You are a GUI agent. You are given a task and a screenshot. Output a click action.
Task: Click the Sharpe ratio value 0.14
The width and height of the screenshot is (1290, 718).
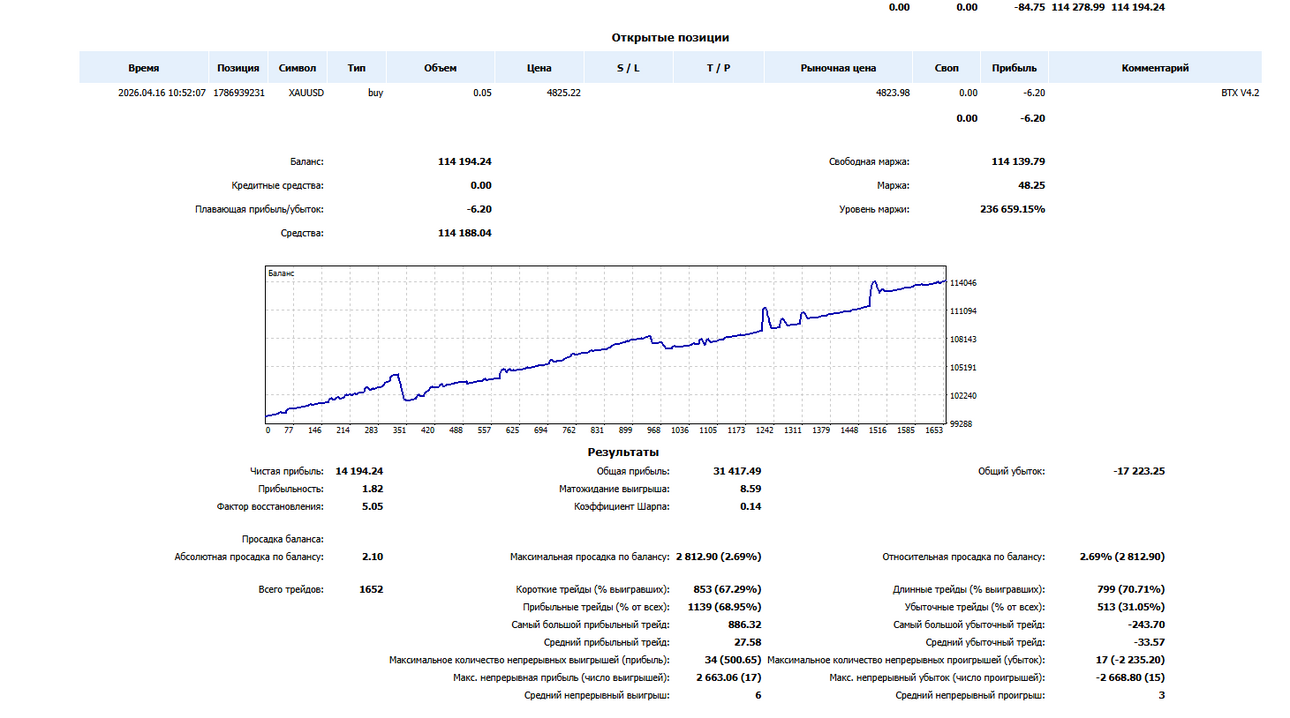[x=750, y=506]
